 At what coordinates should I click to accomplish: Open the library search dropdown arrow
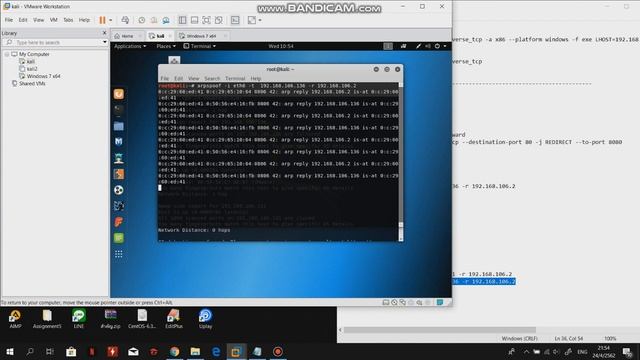click(105, 42)
